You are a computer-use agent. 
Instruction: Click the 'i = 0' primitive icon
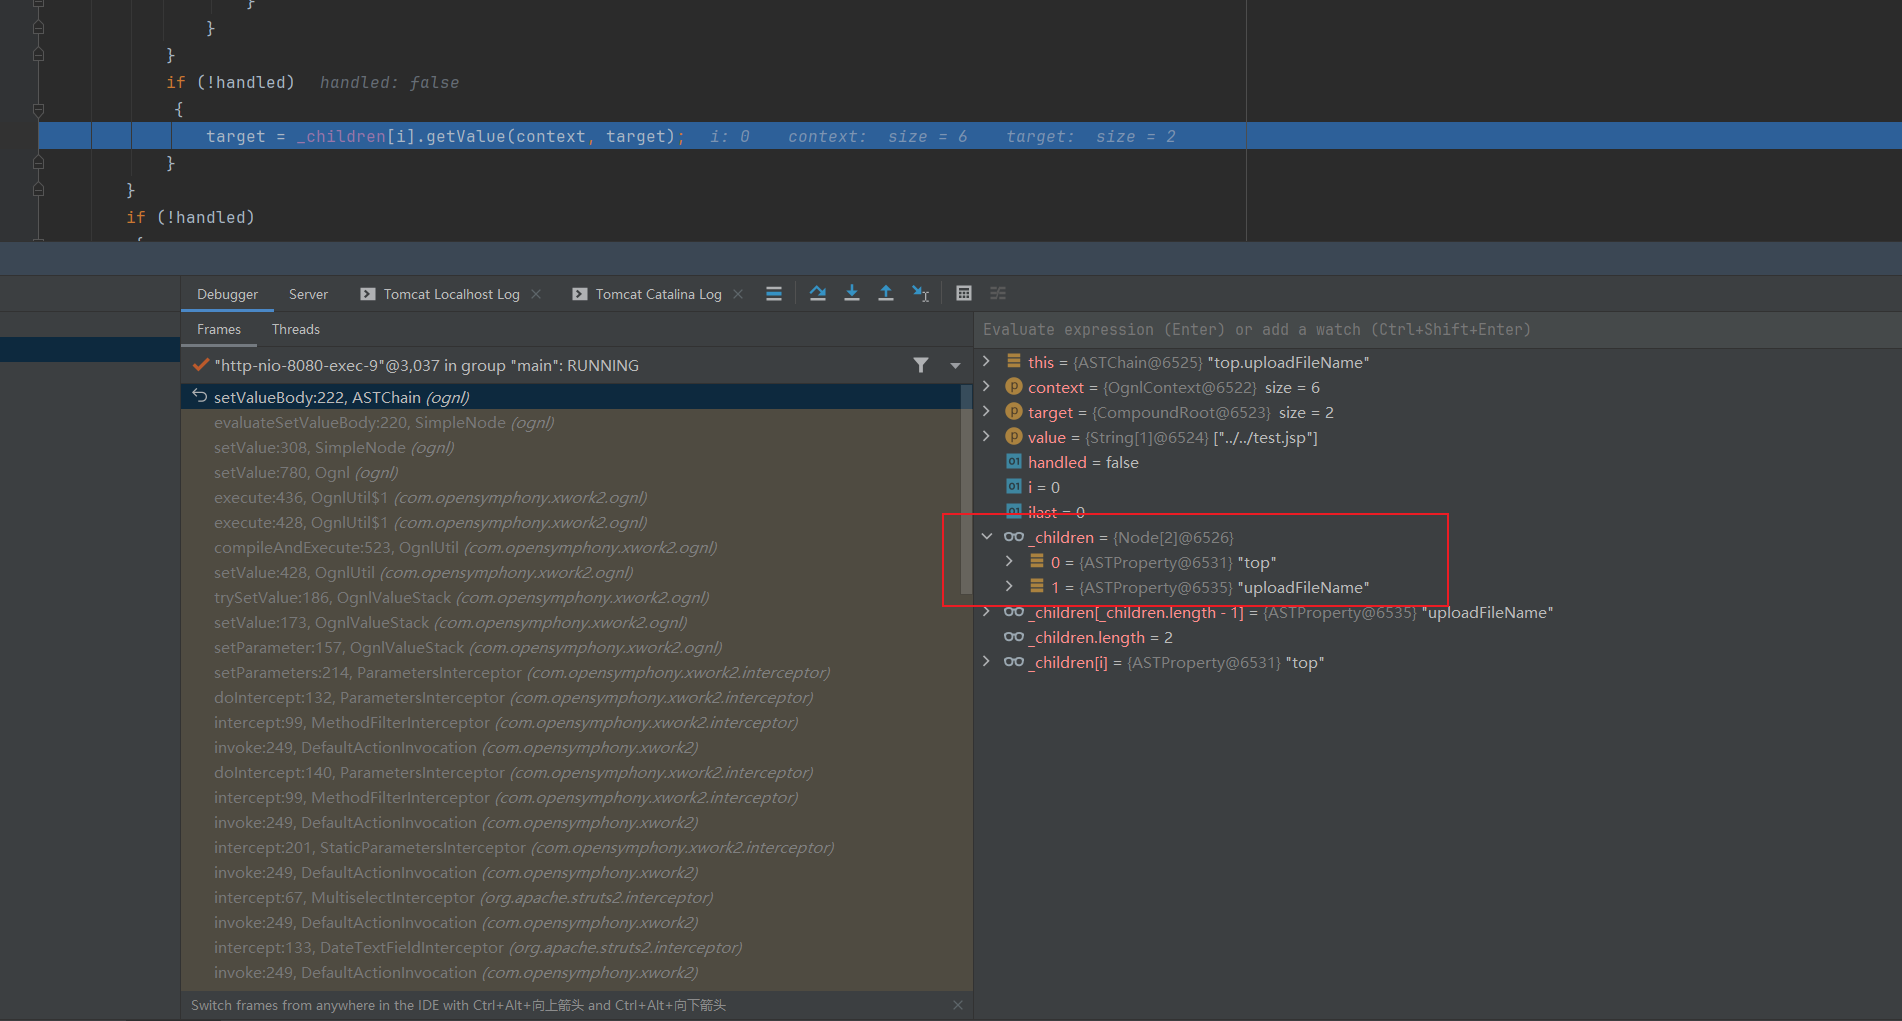1014,487
